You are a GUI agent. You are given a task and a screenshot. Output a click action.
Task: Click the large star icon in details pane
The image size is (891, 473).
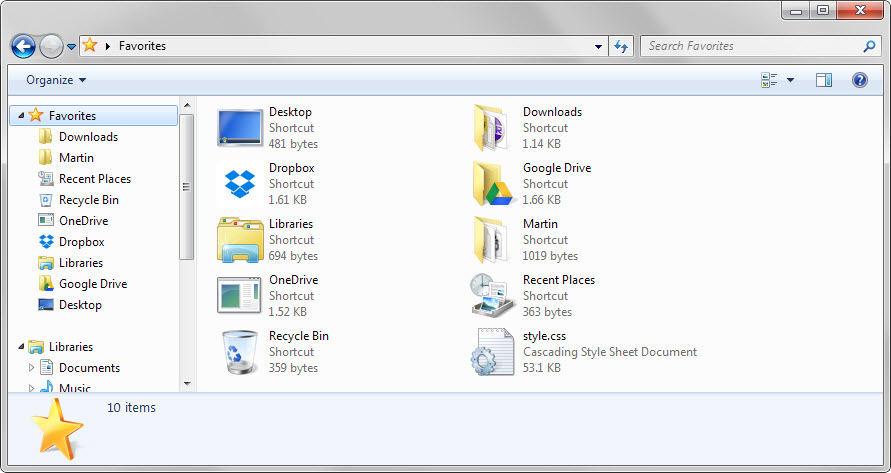tap(57, 429)
